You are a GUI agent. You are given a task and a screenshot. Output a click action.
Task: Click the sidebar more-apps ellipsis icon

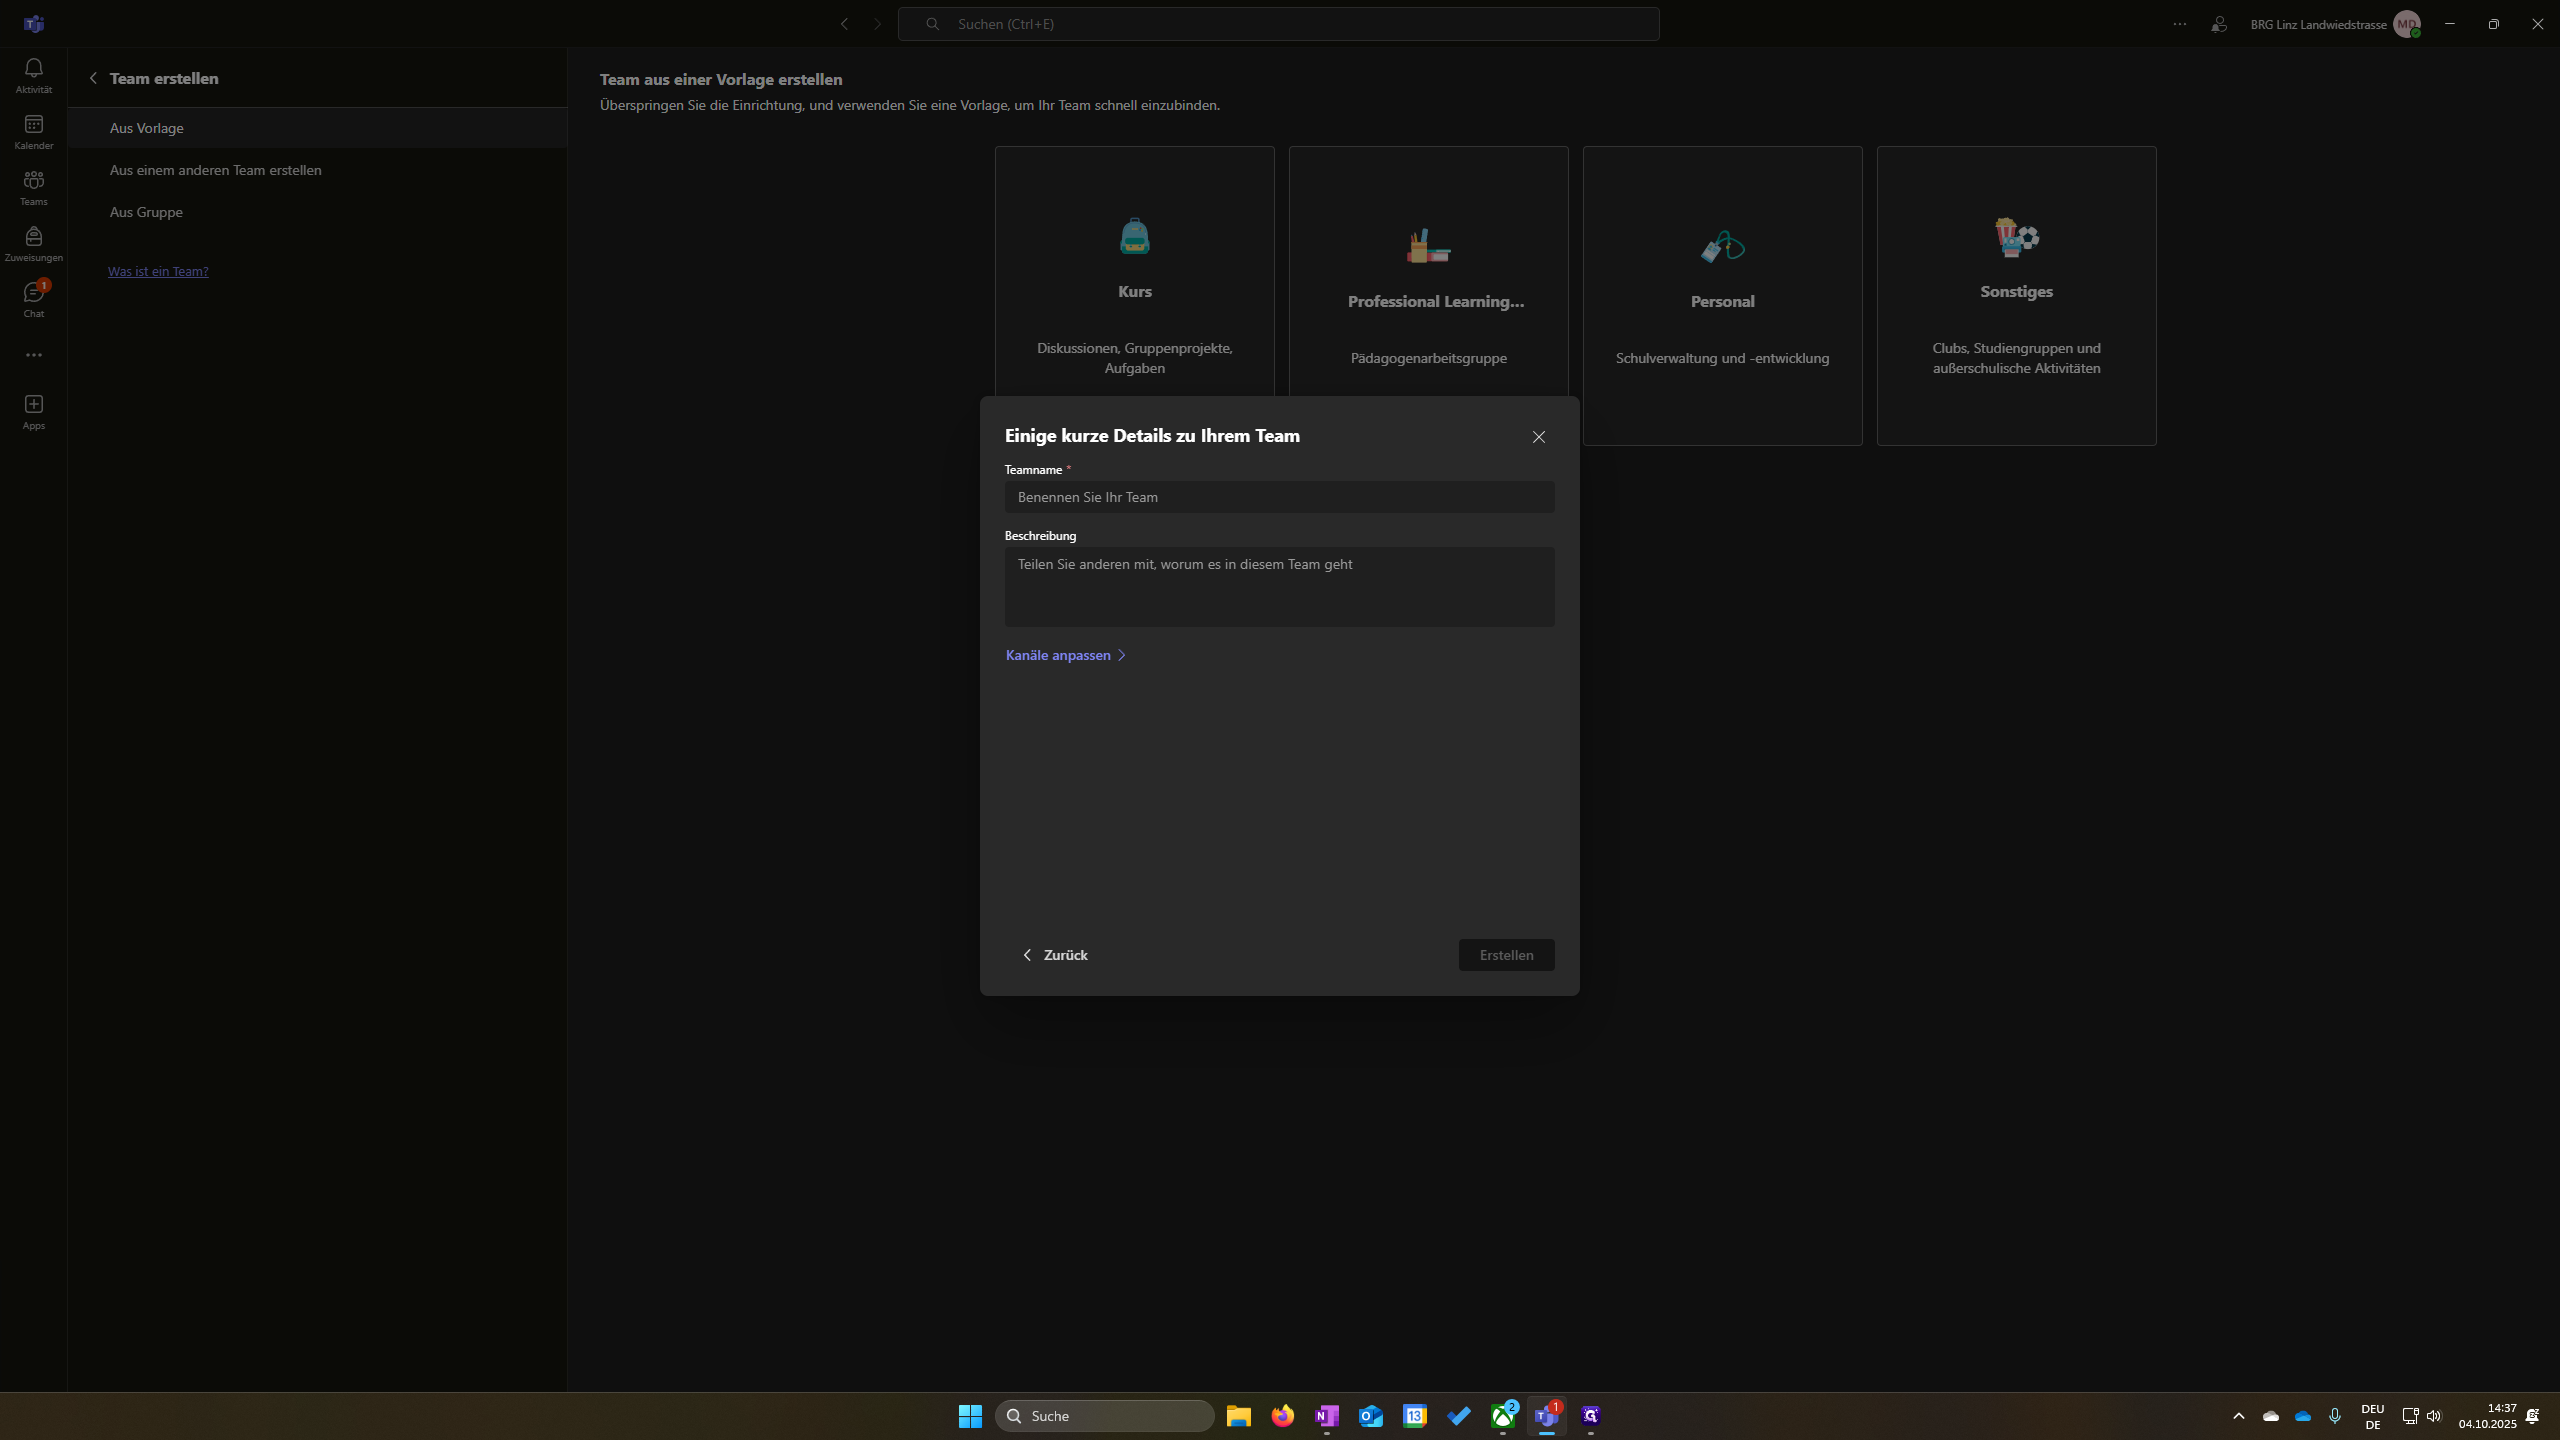pos(34,355)
